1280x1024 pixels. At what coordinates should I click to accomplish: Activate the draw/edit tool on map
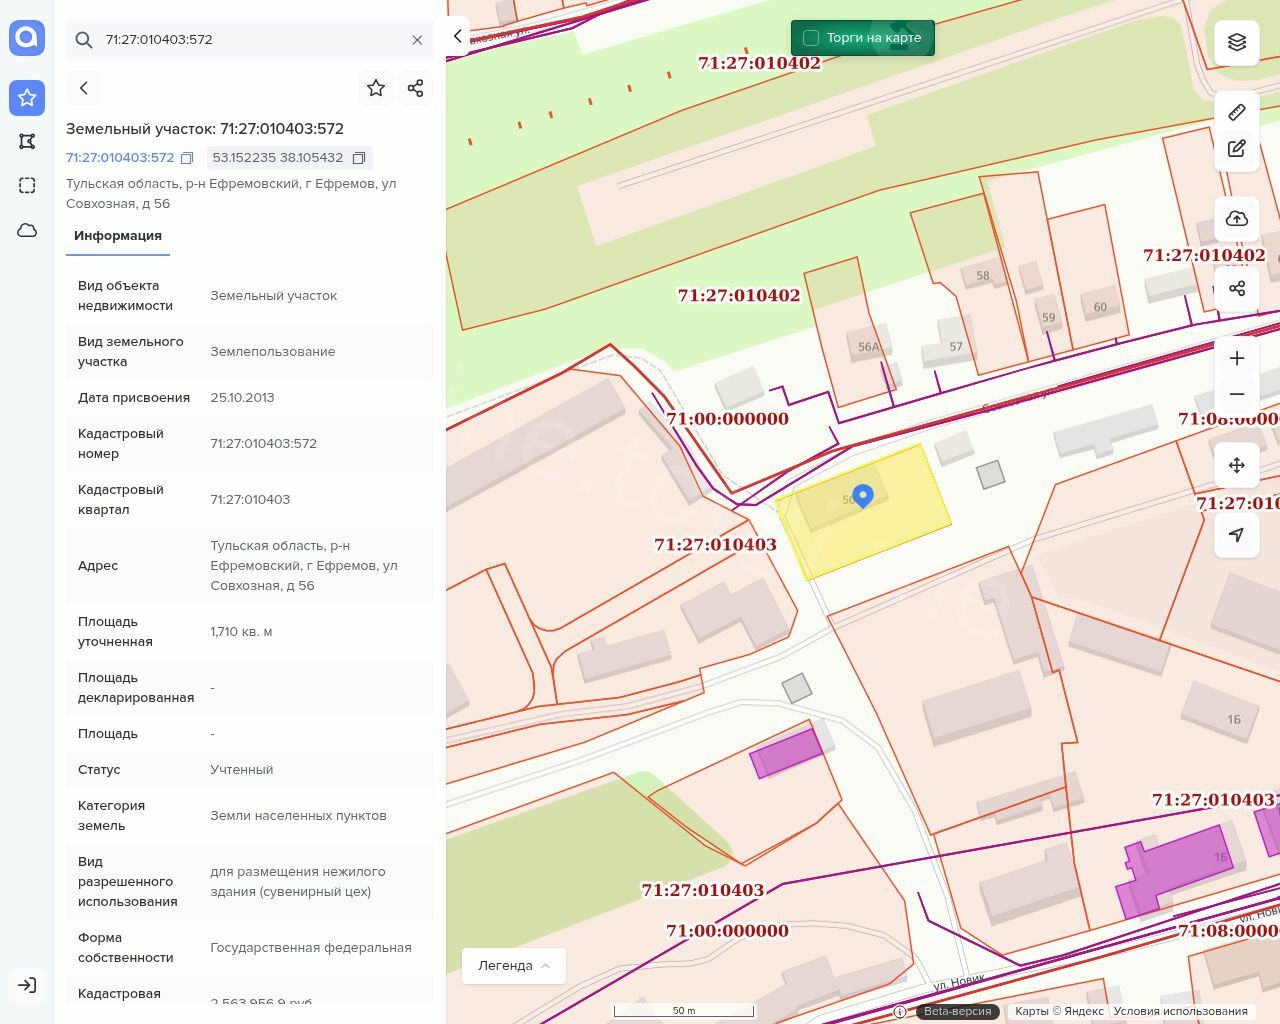[x=1237, y=149]
